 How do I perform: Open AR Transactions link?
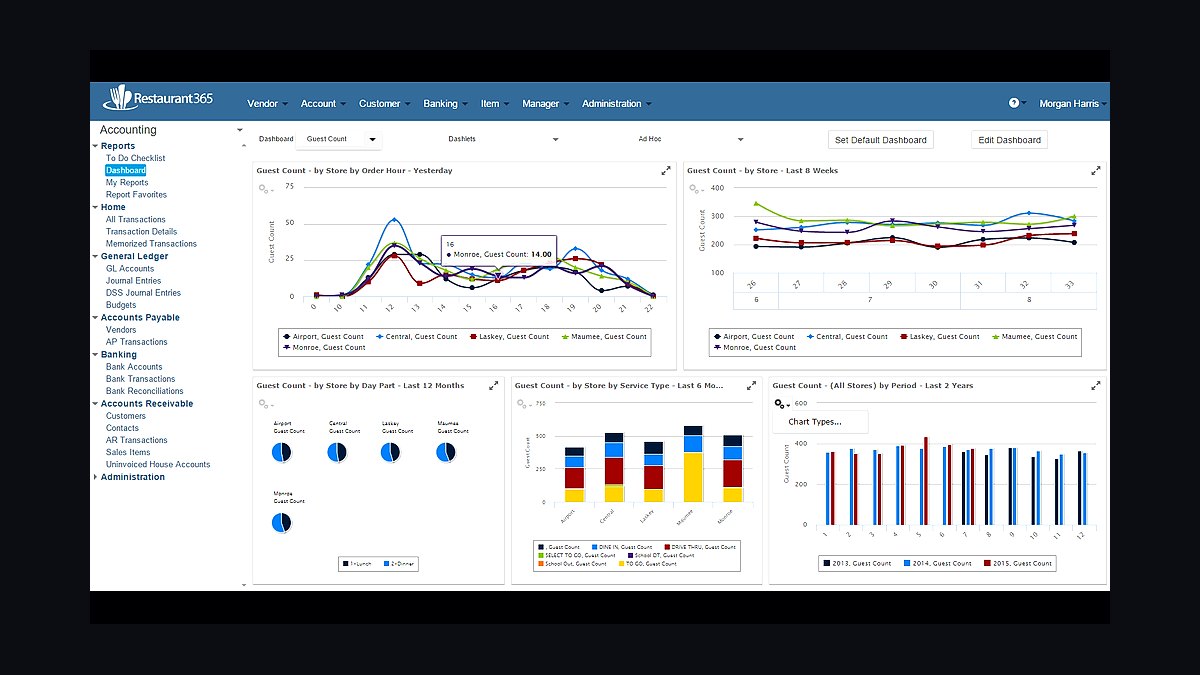[137, 440]
